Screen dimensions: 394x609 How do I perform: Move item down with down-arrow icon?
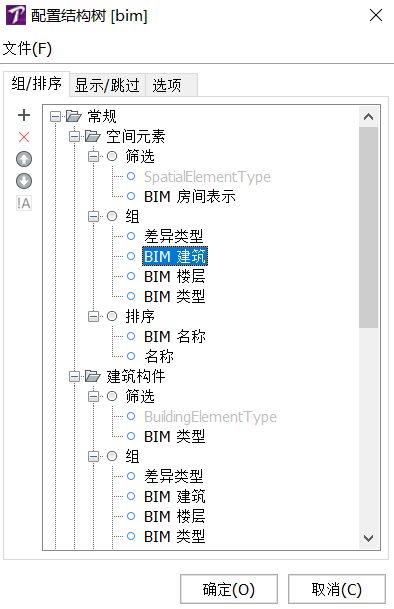pos(24,181)
